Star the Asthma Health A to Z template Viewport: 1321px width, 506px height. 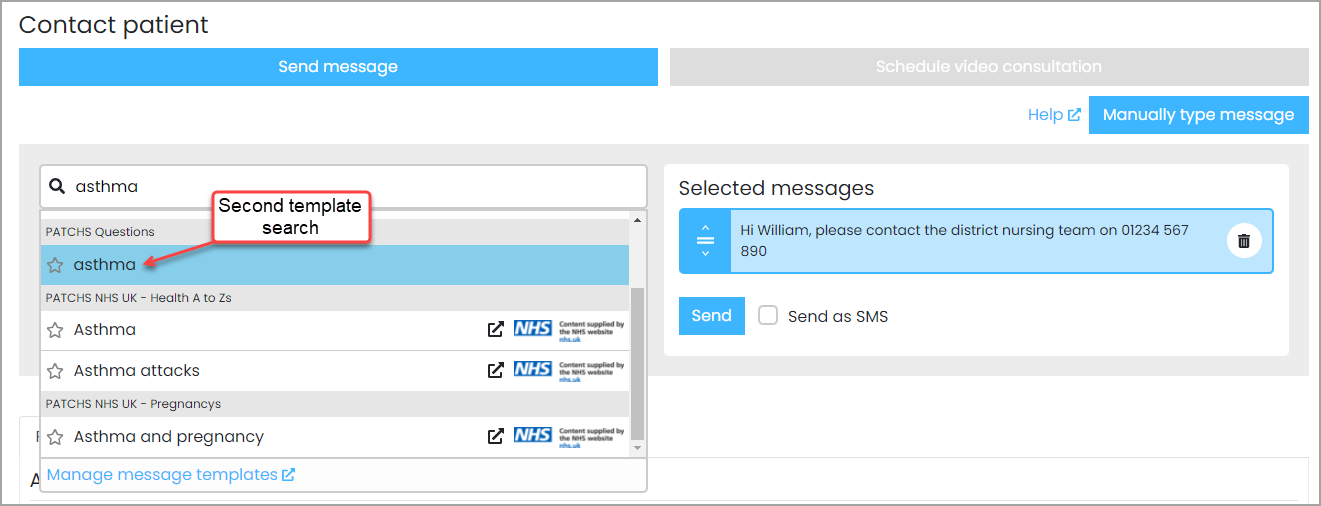[55, 330]
